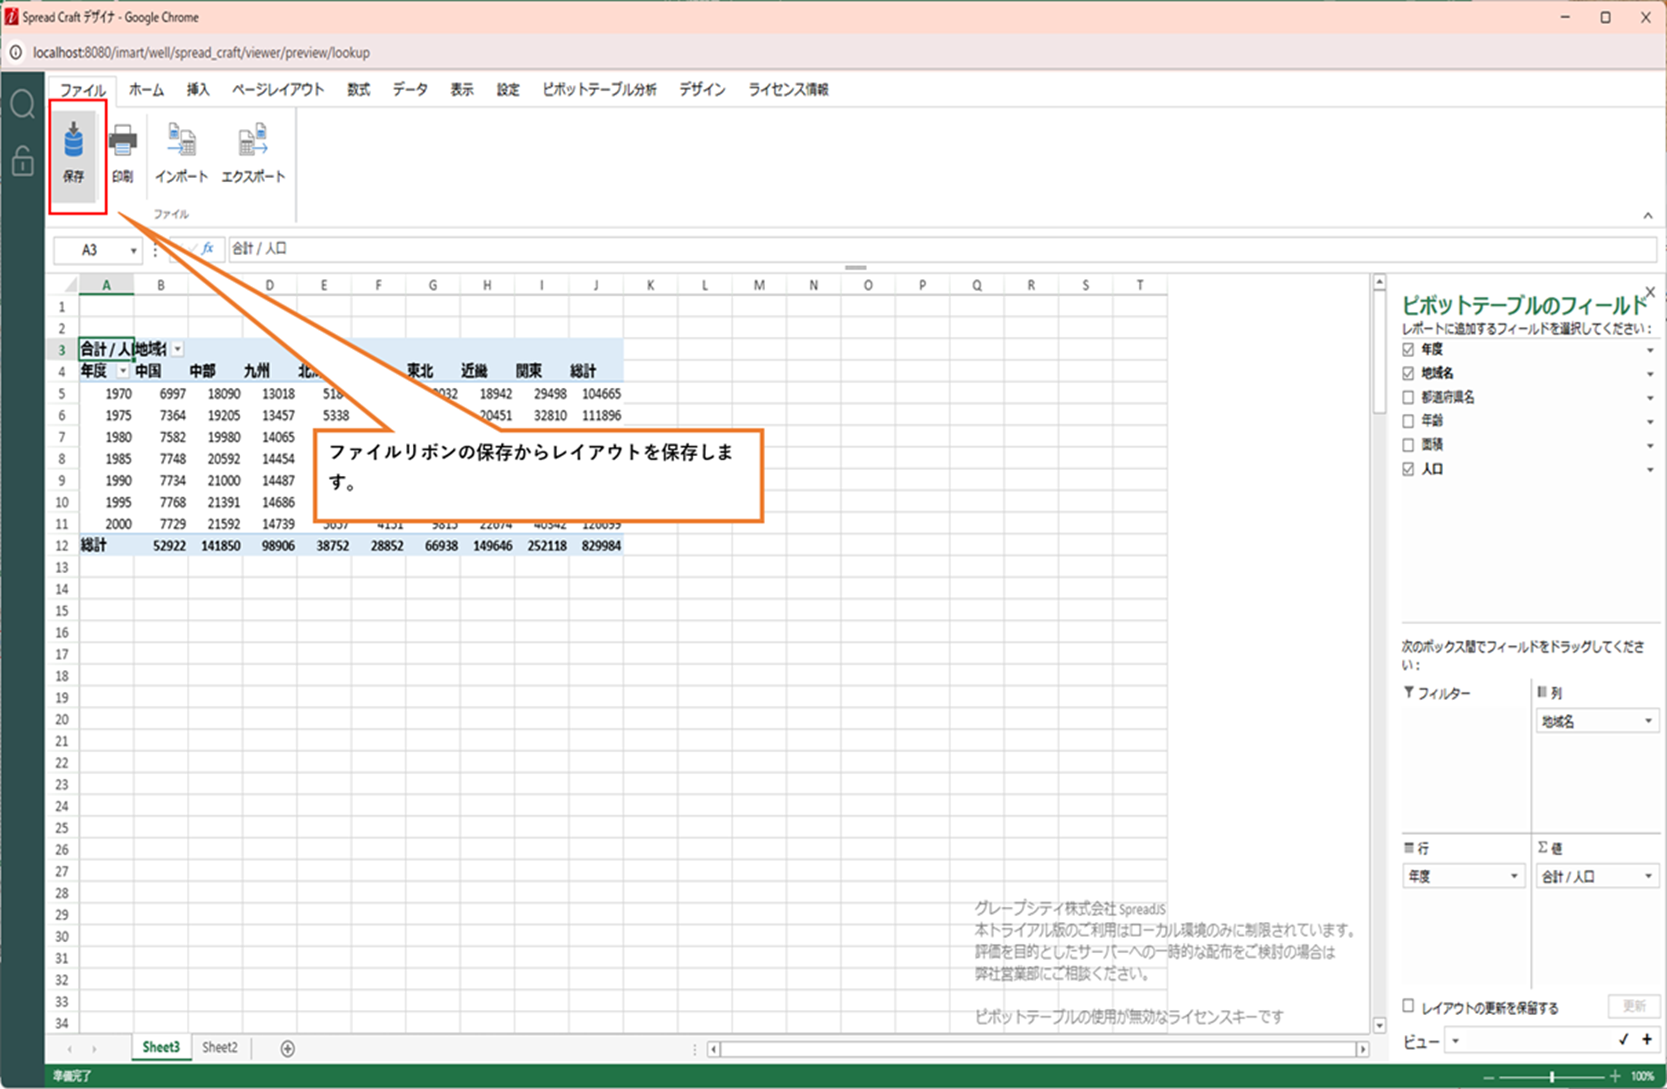Open the 合計 / 人口 values dropdown

pyautogui.click(x=1647, y=877)
